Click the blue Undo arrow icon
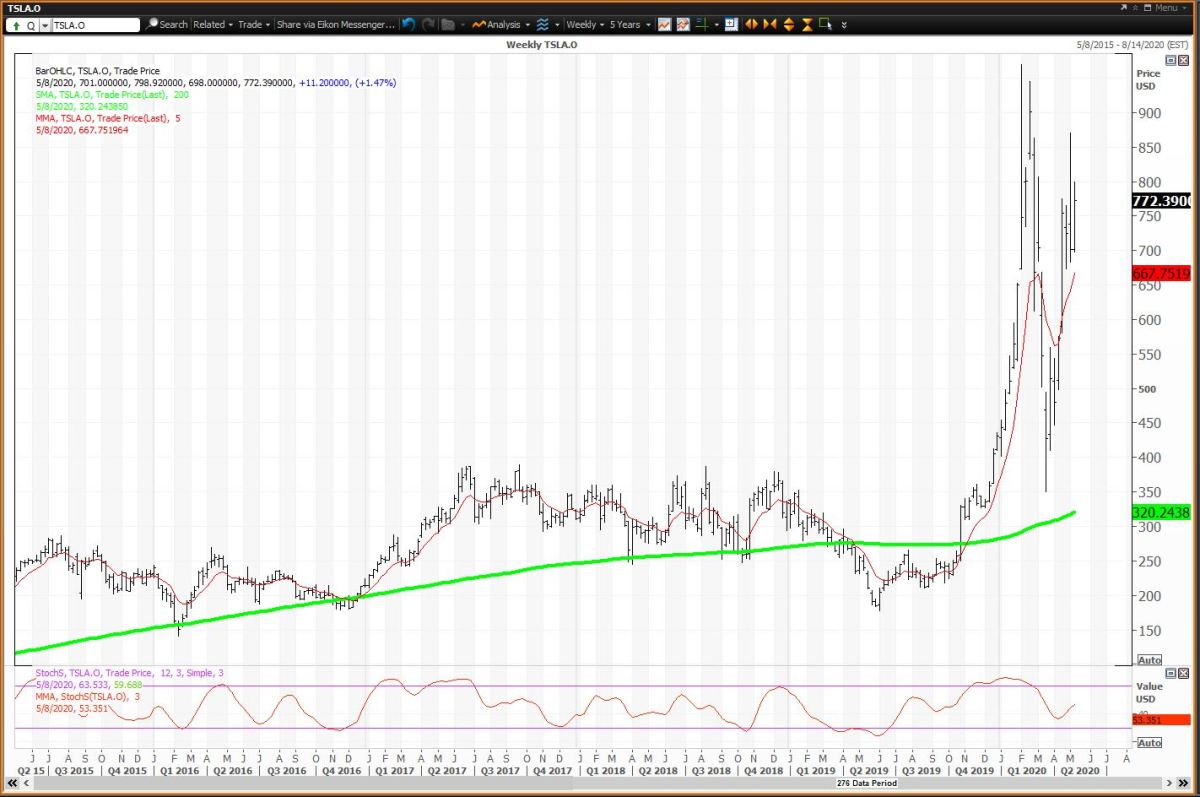The image size is (1200, 797). click(409, 24)
